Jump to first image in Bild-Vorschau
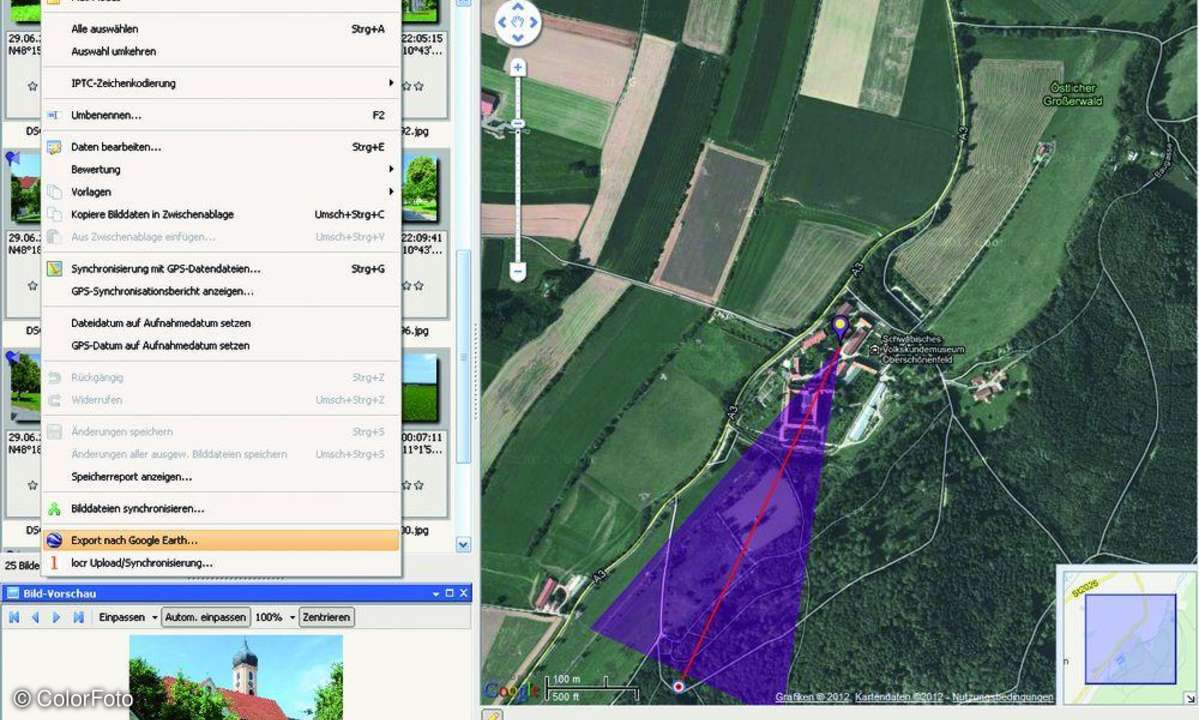Image resolution: width=1199 pixels, height=720 pixels. coord(14,618)
